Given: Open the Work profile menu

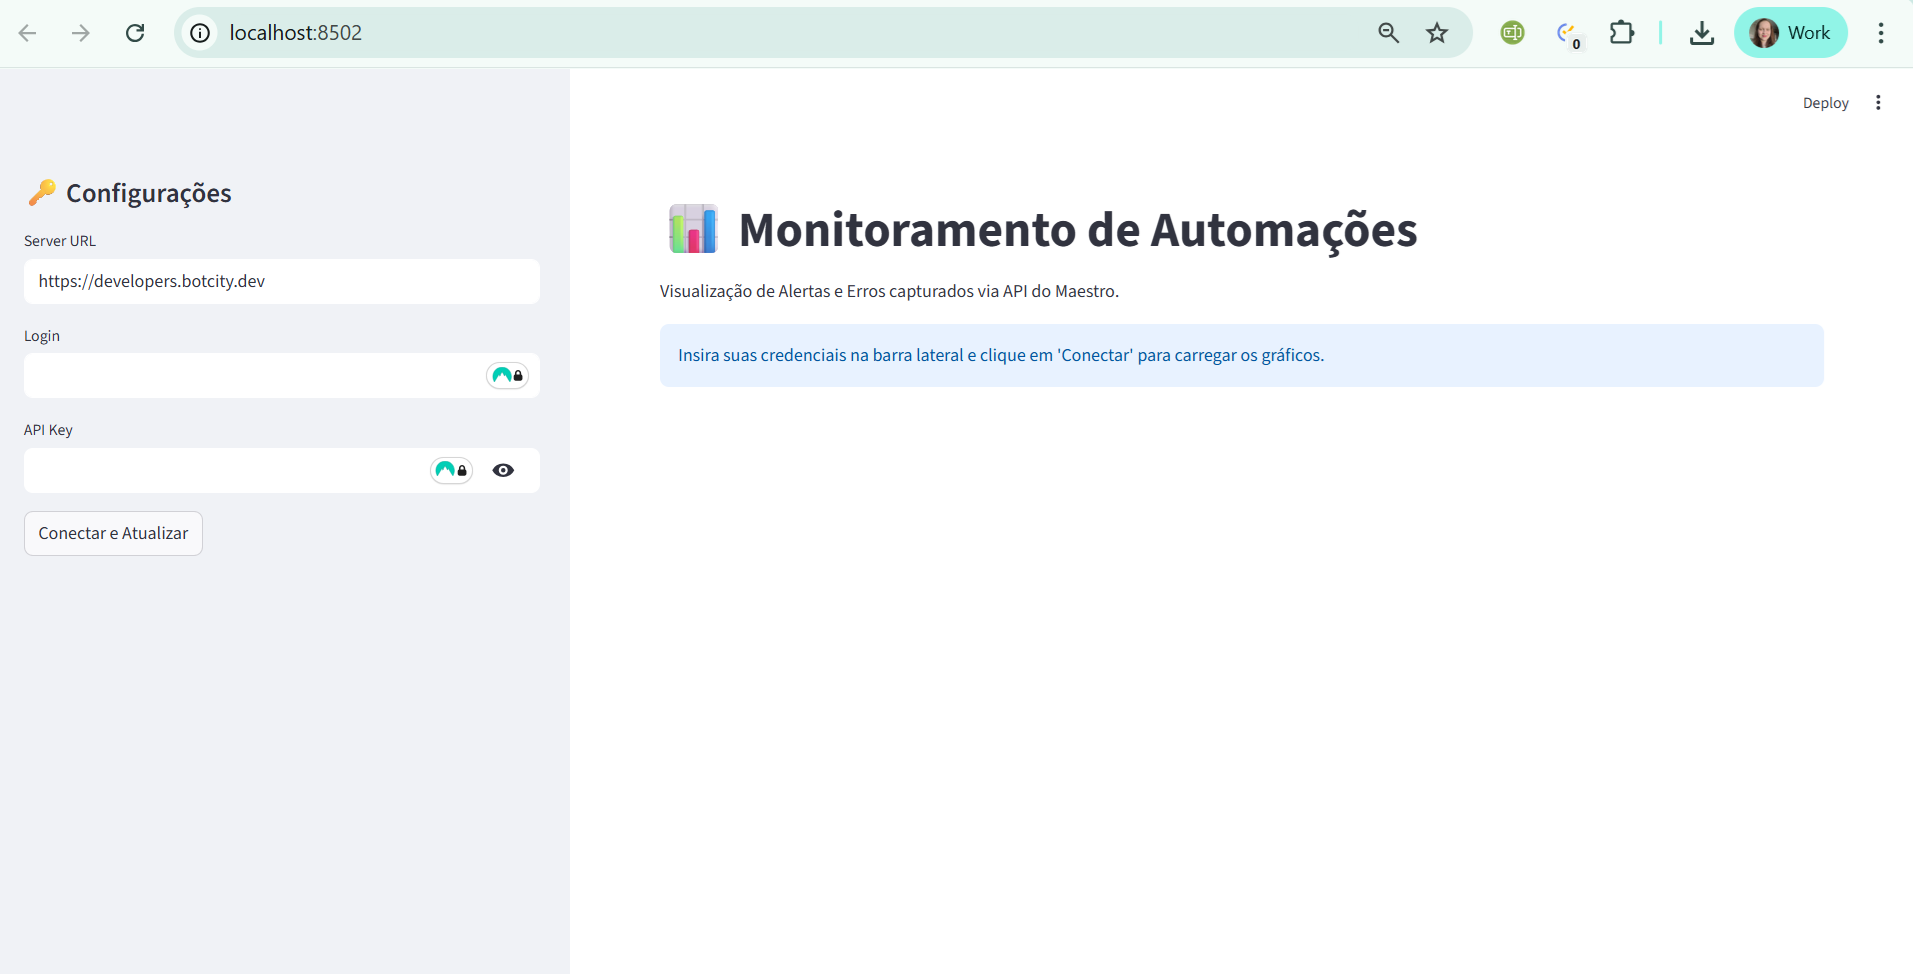Looking at the screenshot, I should [1790, 33].
